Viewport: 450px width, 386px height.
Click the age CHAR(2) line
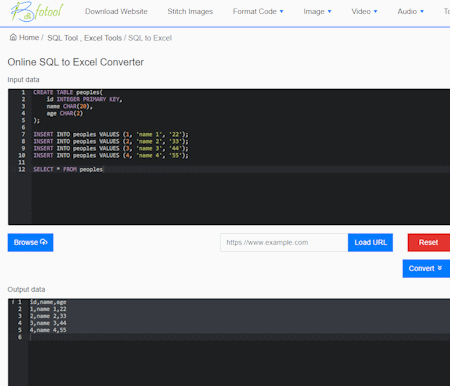click(65, 113)
